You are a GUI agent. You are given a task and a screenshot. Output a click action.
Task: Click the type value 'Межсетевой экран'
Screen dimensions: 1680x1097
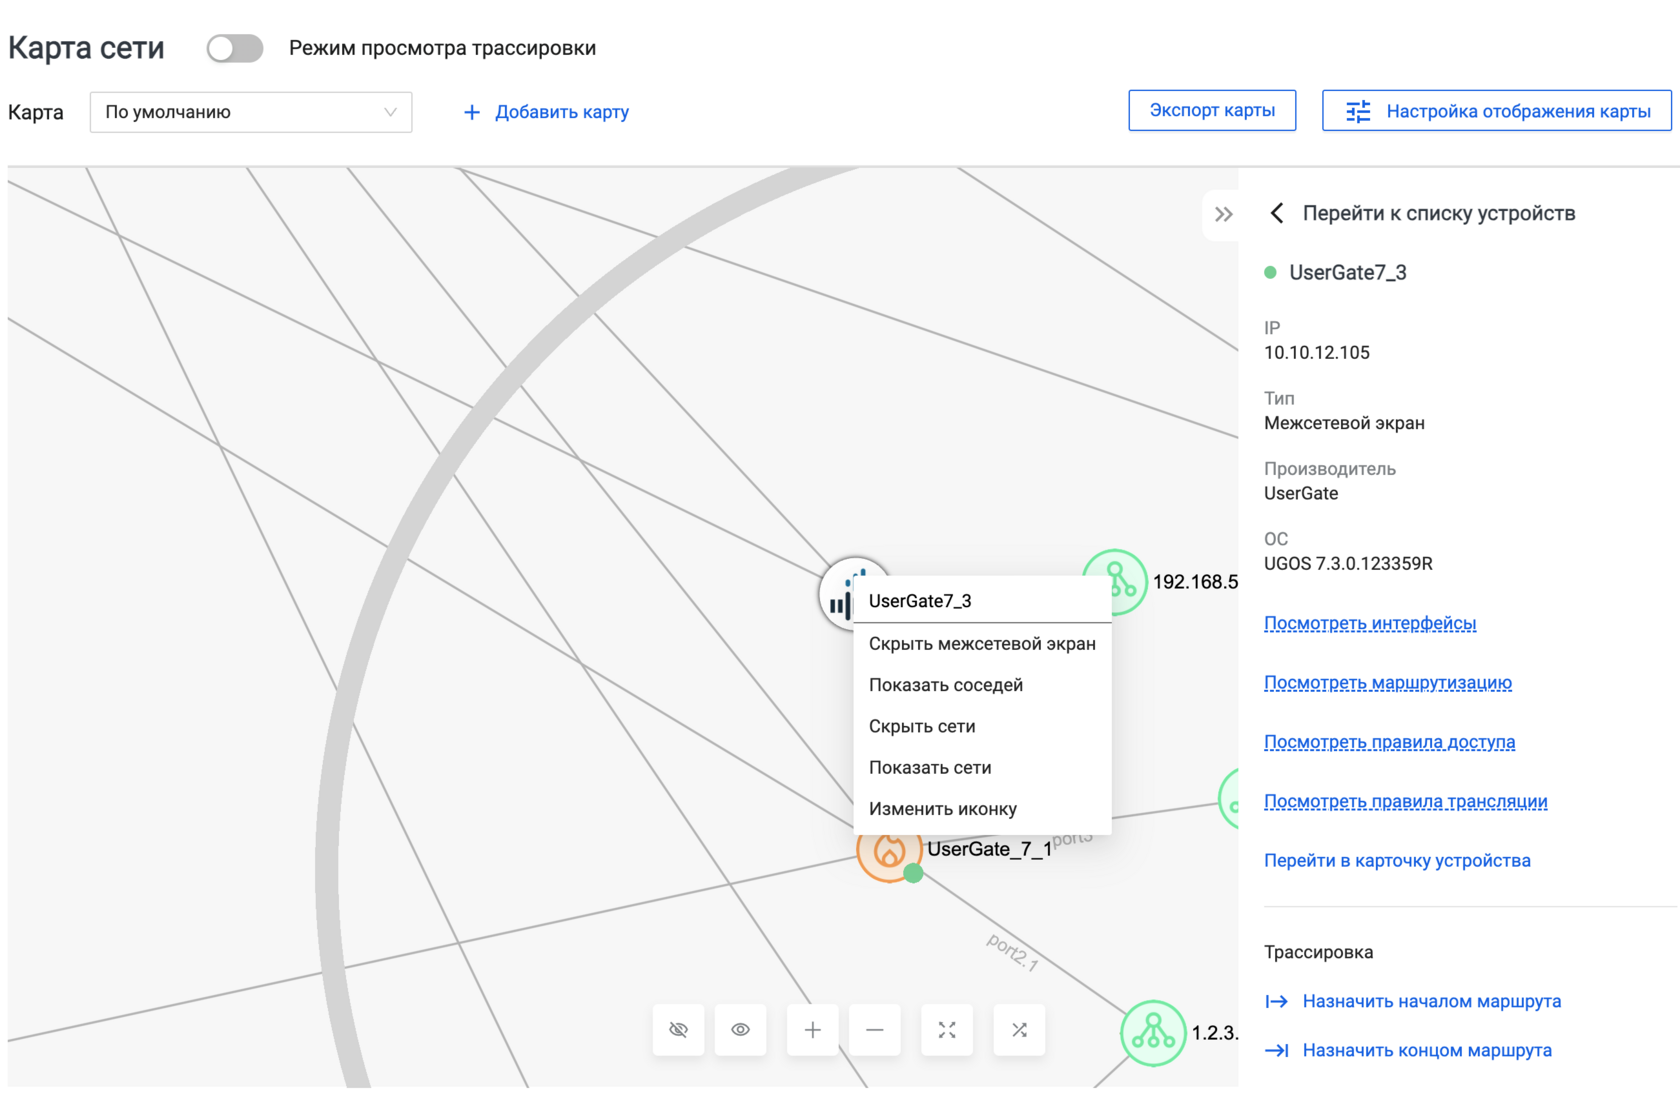click(x=1344, y=423)
